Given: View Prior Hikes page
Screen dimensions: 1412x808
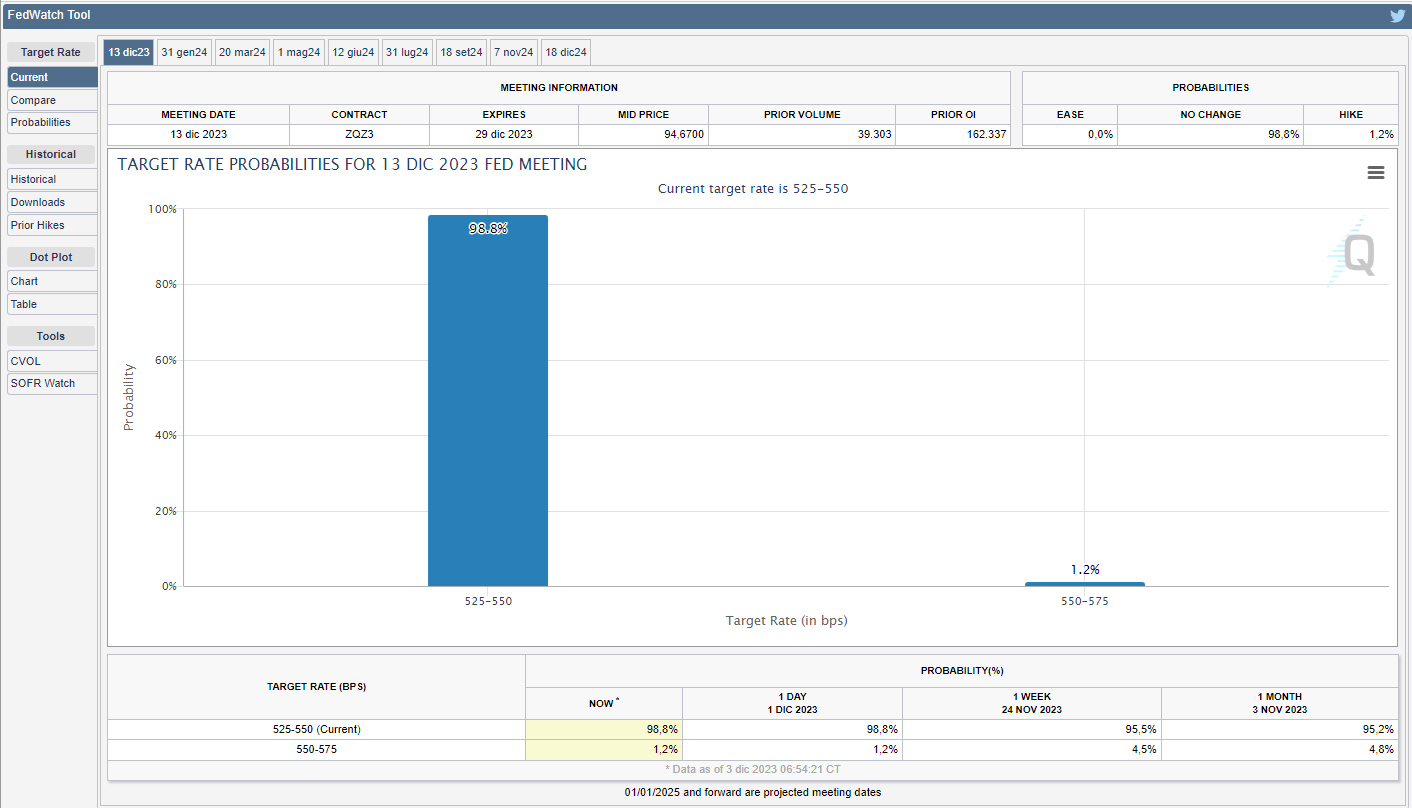Looking at the screenshot, I should (x=52, y=225).
